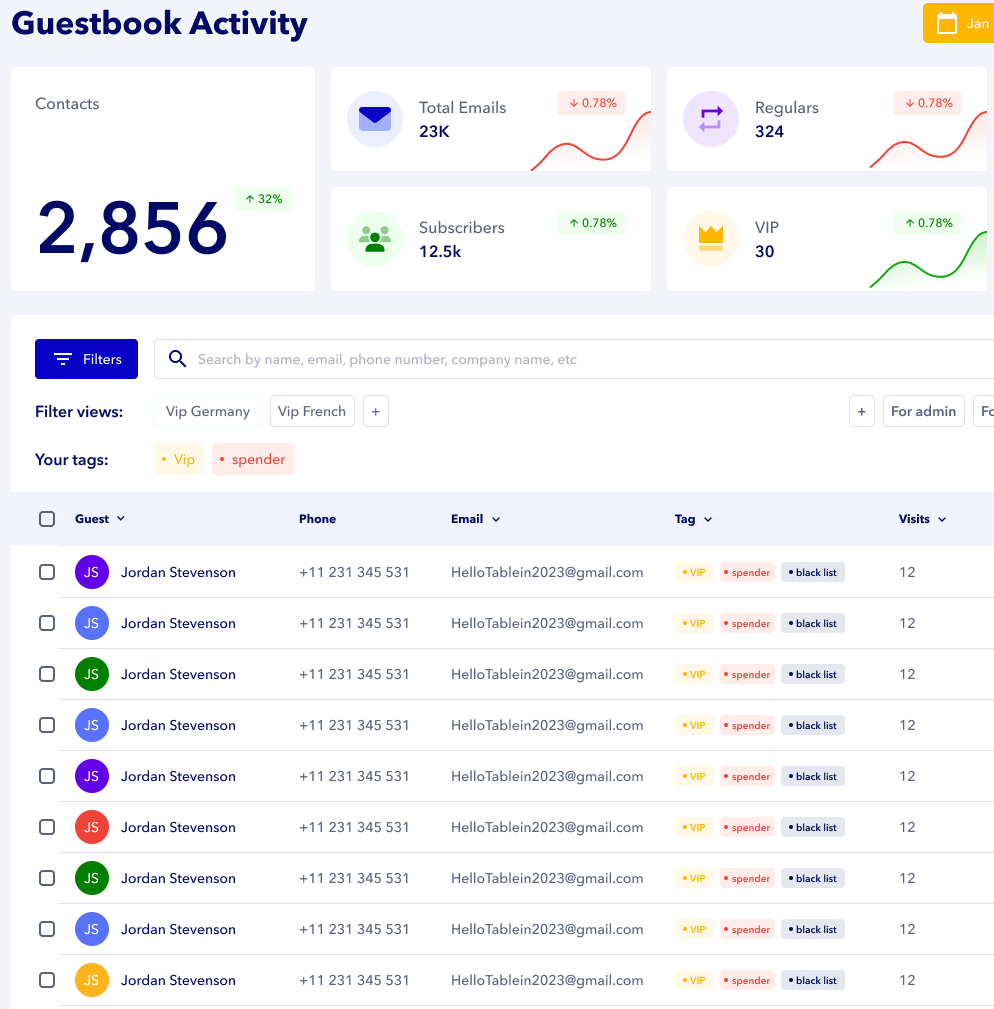Click the red JS guest avatar
The height and width of the screenshot is (1009, 994).
coord(91,827)
